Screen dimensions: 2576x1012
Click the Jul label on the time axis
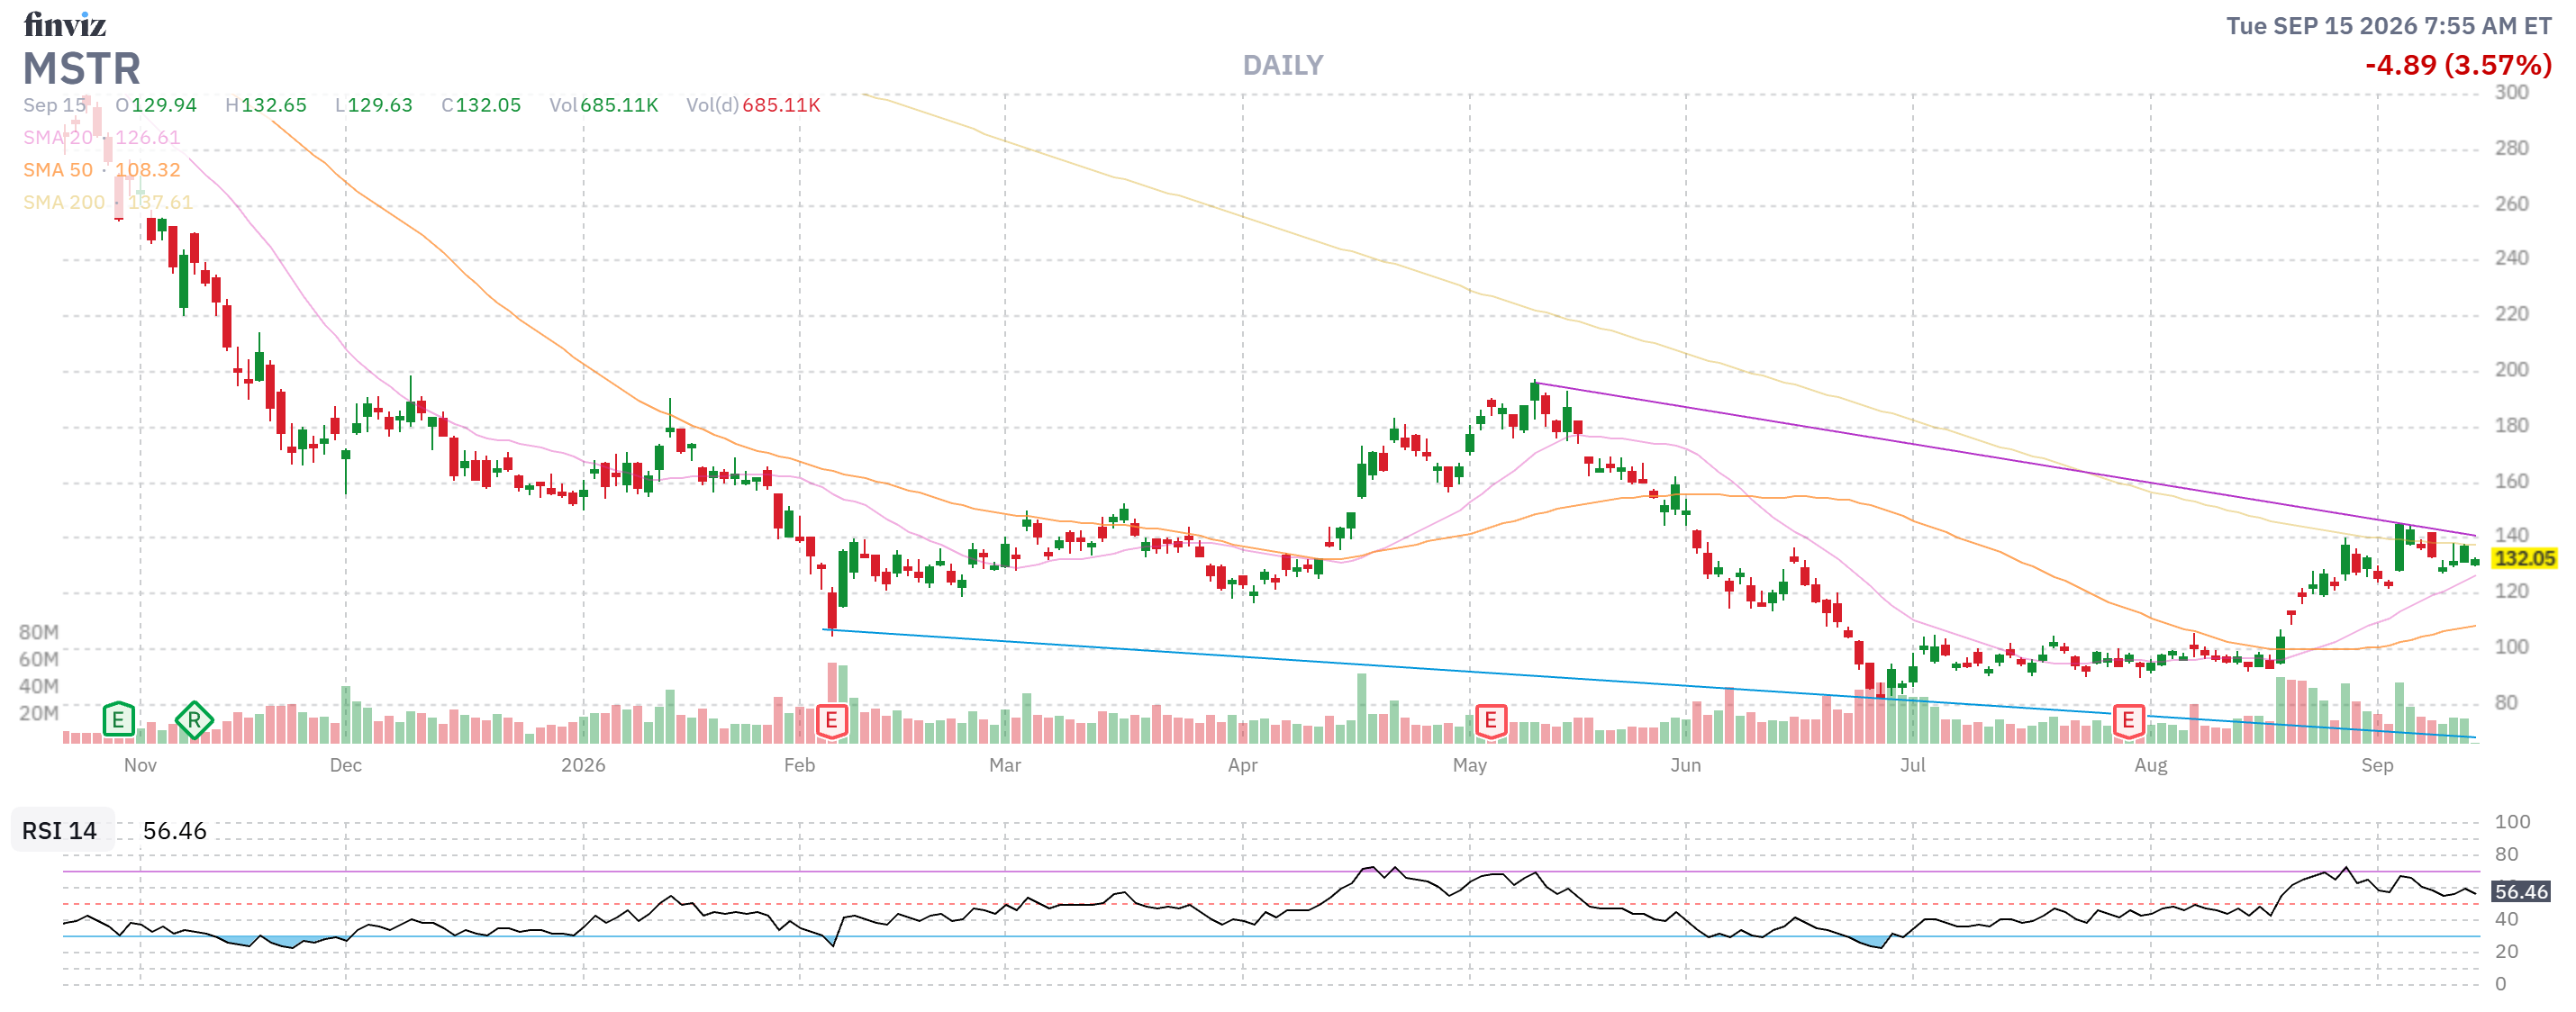pyautogui.click(x=1913, y=765)
